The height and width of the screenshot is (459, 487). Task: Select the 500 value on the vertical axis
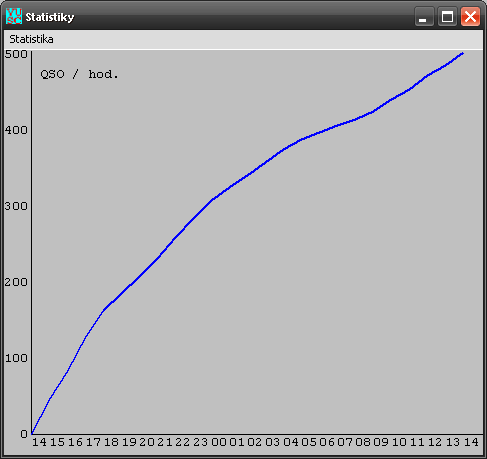pyautogui.click(x=16, y=54)
